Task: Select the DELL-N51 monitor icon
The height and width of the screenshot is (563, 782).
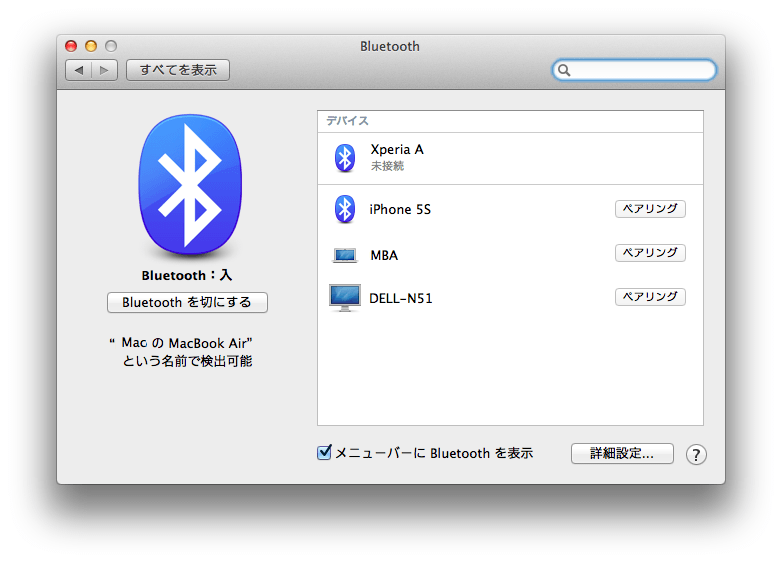Action: [x=345, y=298]
